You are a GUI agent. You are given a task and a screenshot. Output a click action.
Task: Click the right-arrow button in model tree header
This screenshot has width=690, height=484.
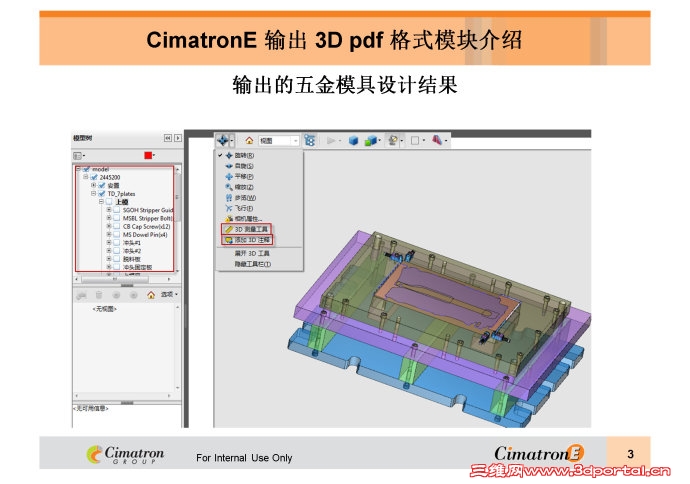(x=178, y=138)
